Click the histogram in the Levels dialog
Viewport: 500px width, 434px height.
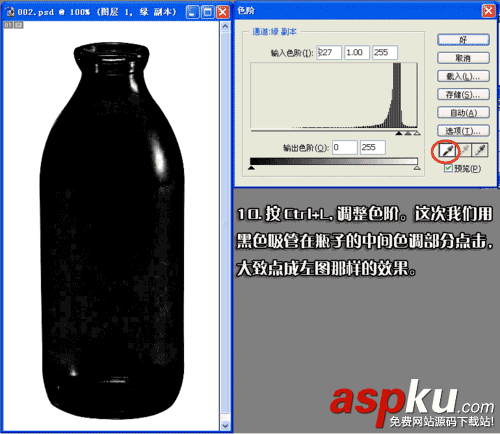[x=334, y=96]
